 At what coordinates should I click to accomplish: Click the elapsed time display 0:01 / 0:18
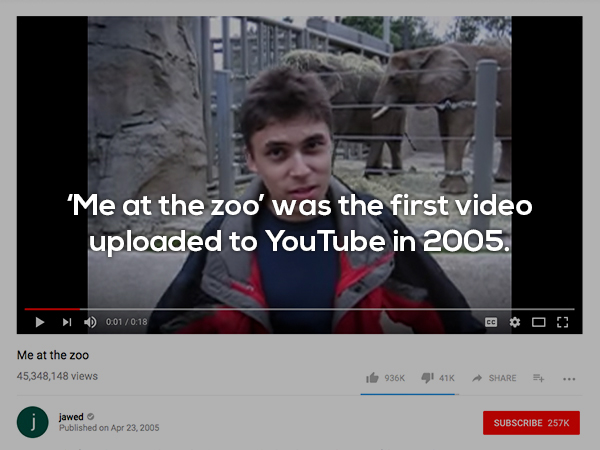point(126,322)
